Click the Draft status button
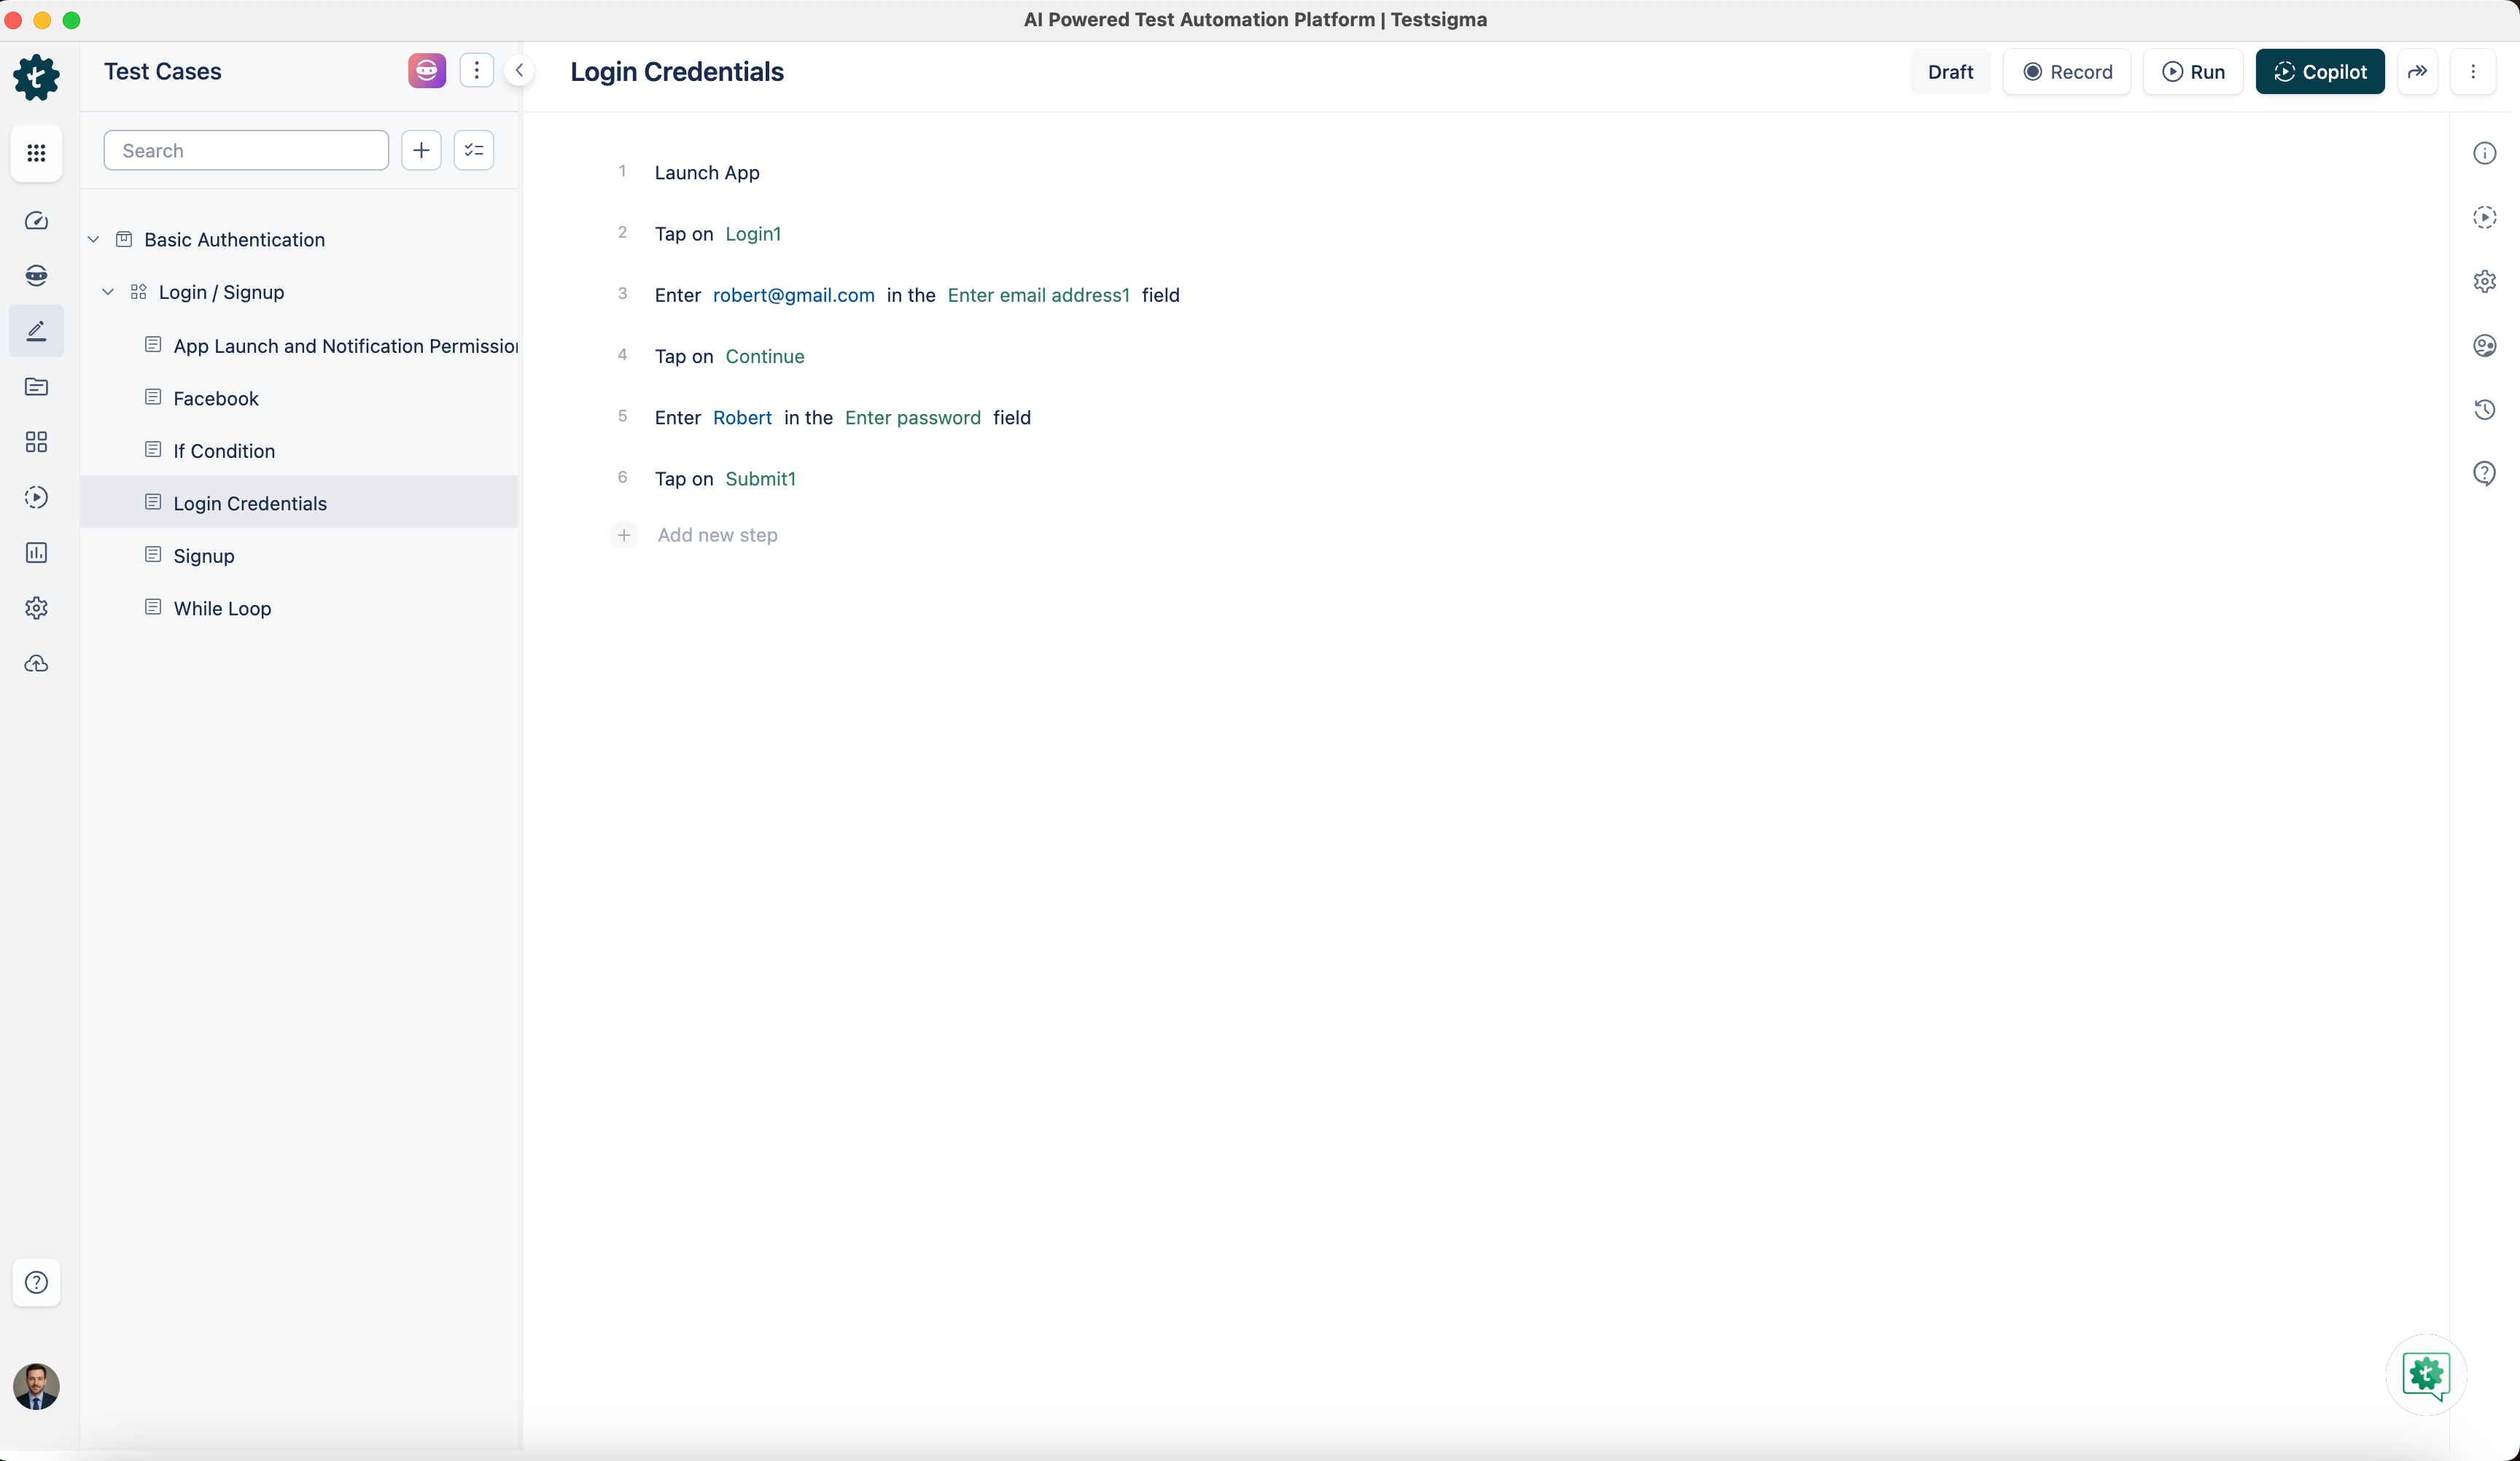 coord(1950,72)
